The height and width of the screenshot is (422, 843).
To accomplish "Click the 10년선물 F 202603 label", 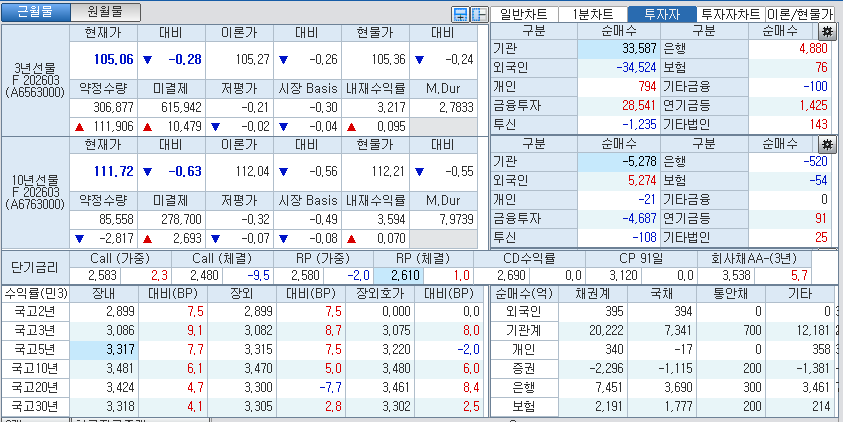I will pyautogui.click(x=35, y=192).
